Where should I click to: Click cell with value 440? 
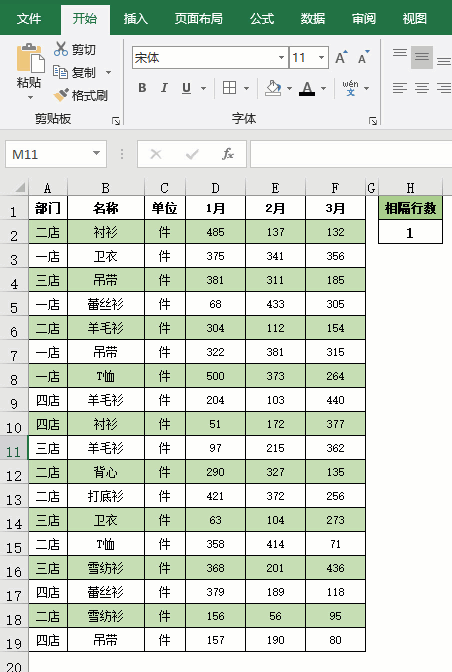tap(335, 400)
